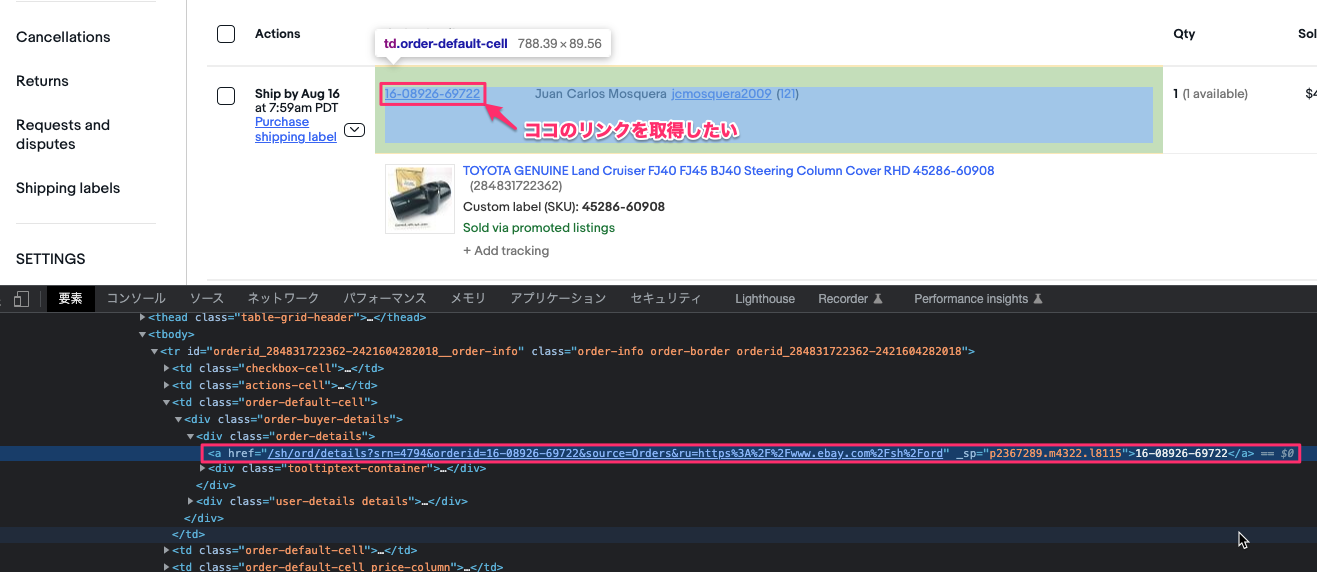Click the flask icon beside Performance insights
Viewport: 1317px width, 572px height.
[x=1038, y=299]
